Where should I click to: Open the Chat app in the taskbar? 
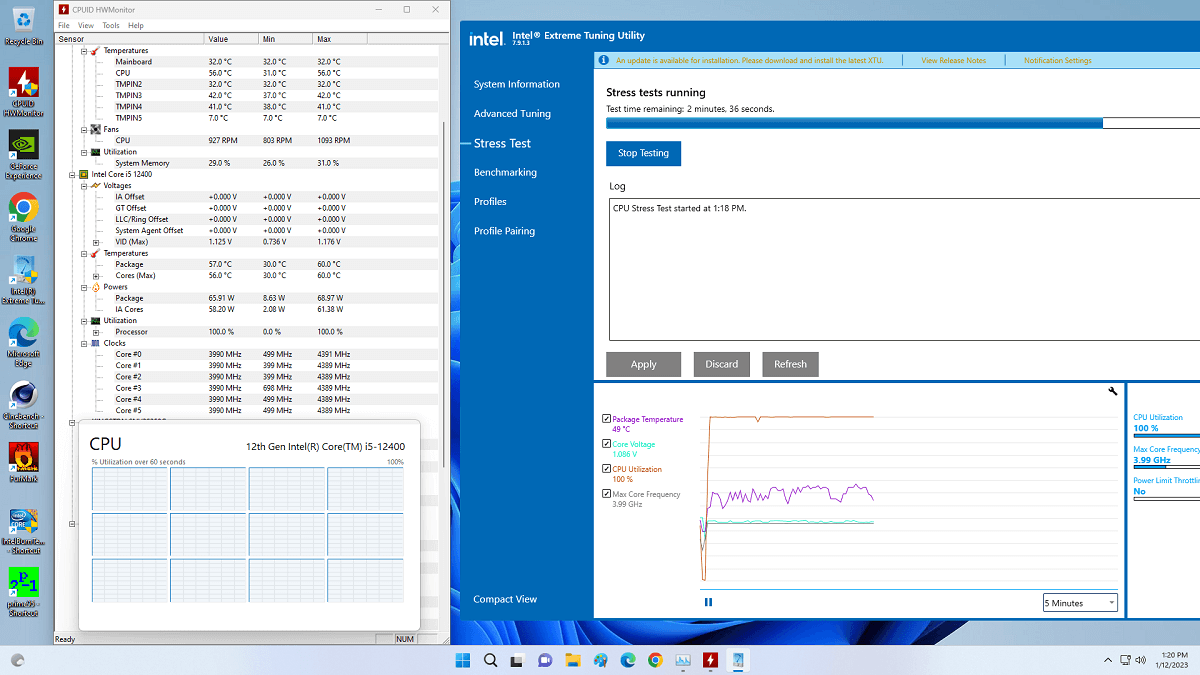click(x=546, y=660)
